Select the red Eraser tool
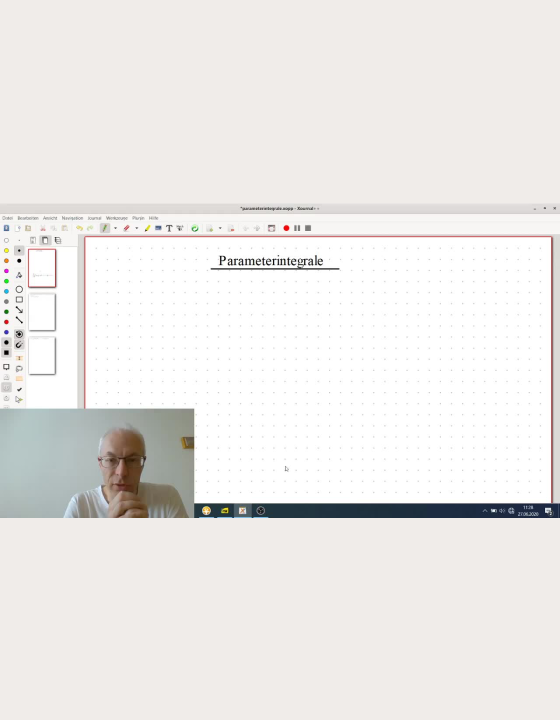Image resolution: width=560 pixels, height=720 pixels. 127,228
